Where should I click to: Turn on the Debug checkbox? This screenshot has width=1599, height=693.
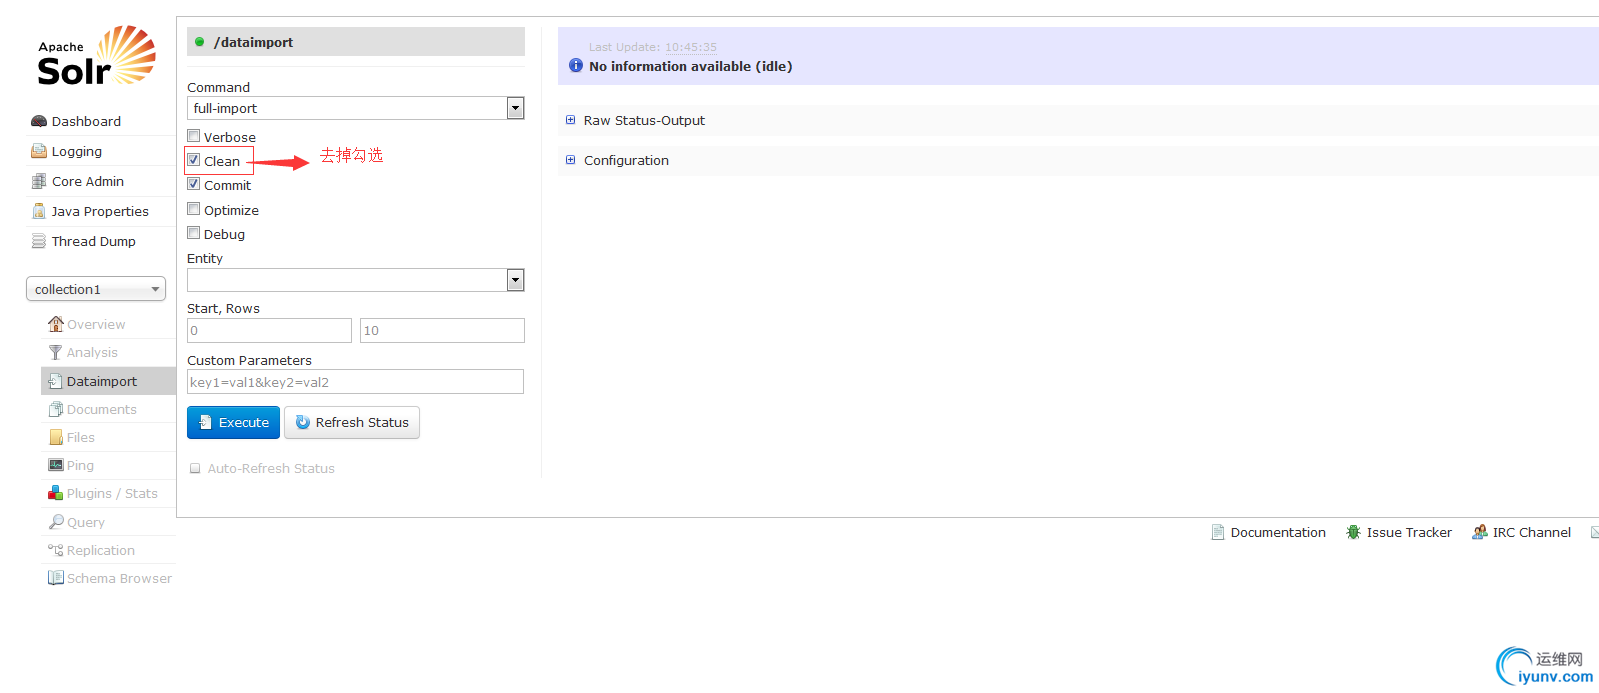(x=194, y=233)
